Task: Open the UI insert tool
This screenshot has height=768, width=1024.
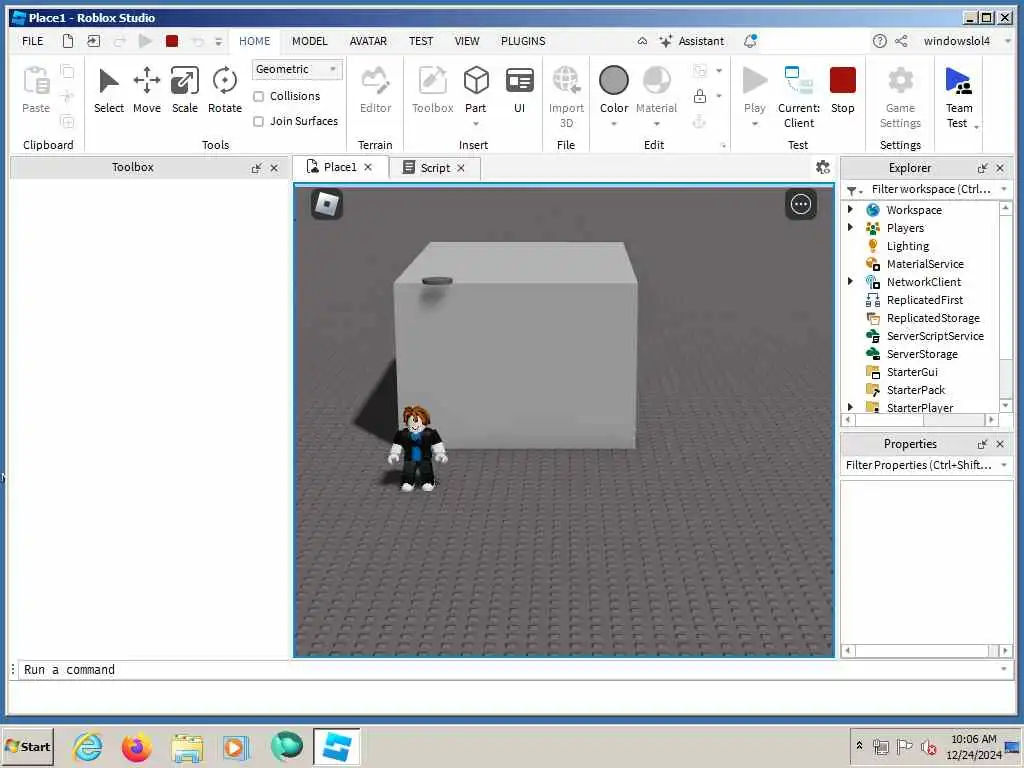Action: 520,90
